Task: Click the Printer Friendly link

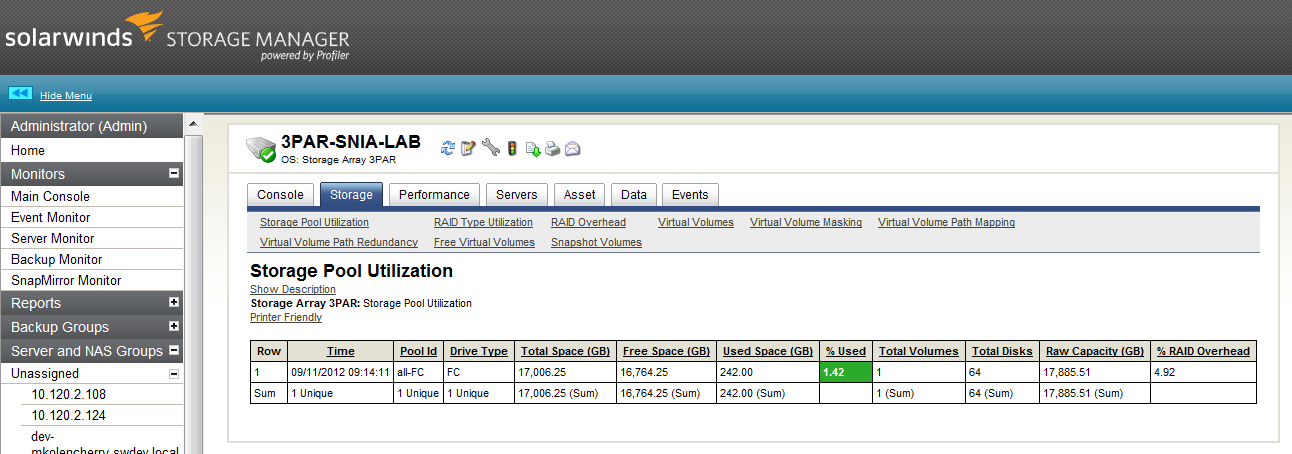Action: coord(286,317)
